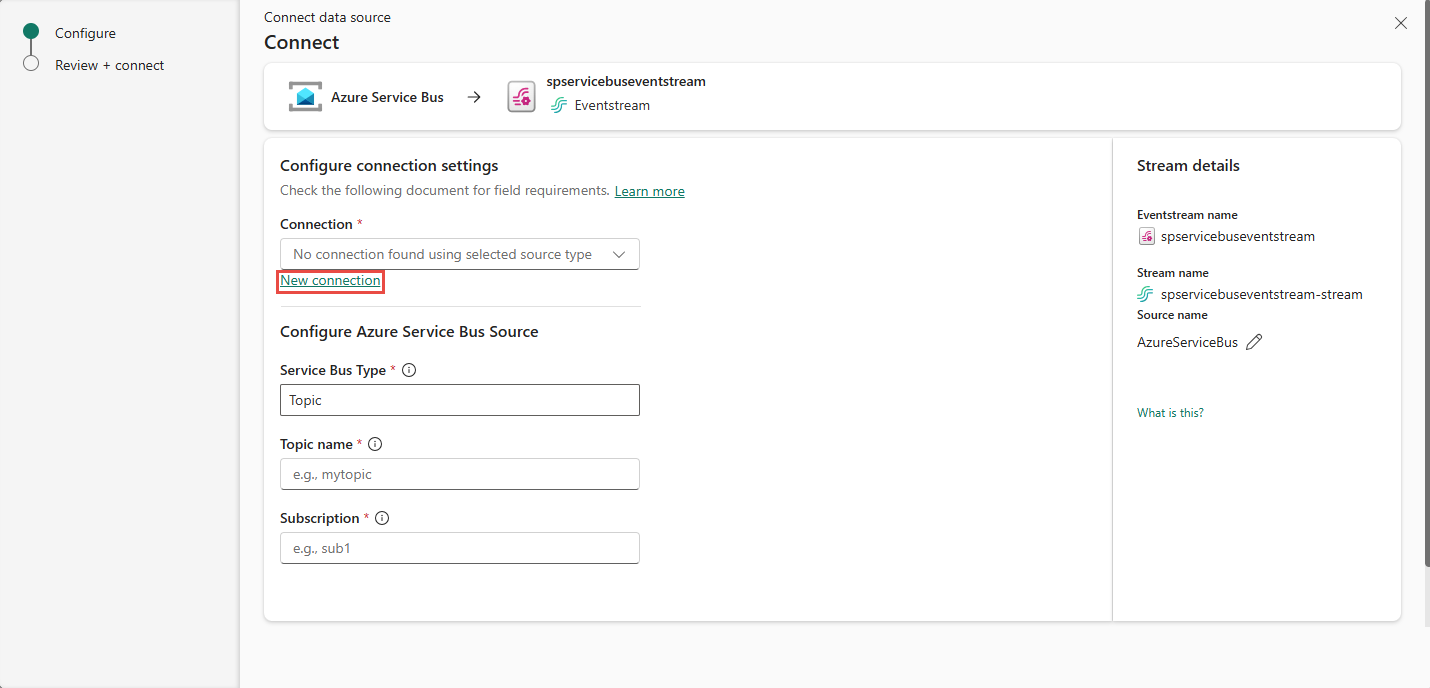Open the Learn more link
The width and height of the screenshot is (1430, 688).
(649, 191)
